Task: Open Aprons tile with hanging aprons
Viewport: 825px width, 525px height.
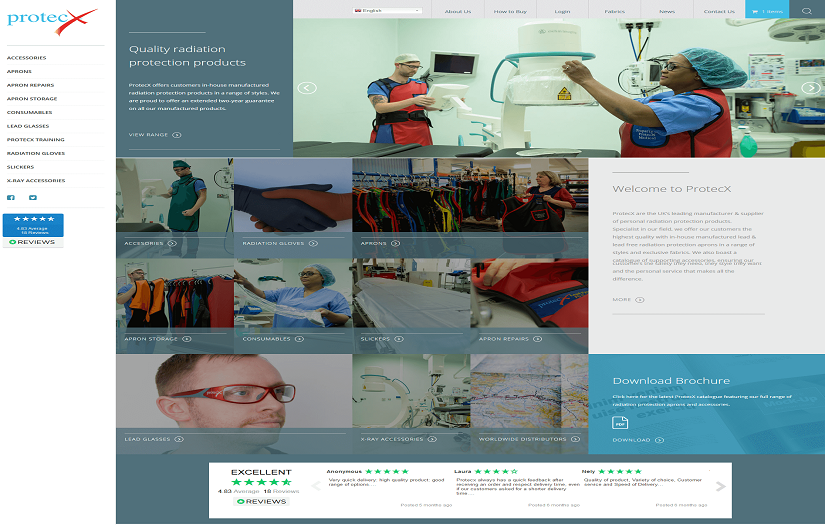Action: click(470, 208)
